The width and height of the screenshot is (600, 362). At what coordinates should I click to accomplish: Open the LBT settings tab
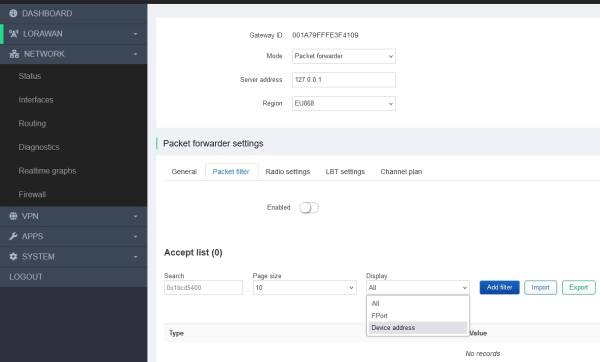pos(345,172)
